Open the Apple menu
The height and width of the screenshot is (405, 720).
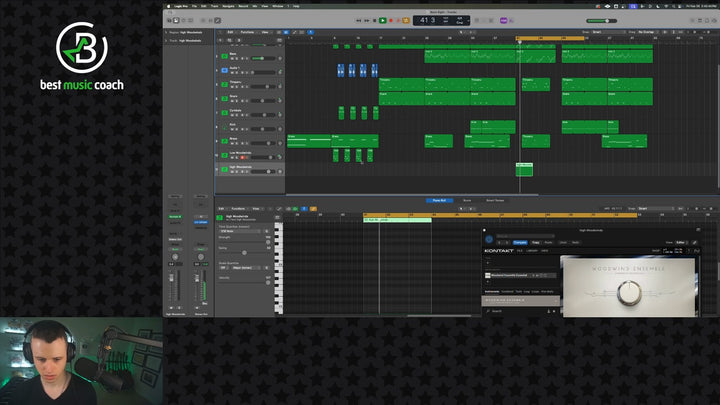(169, 6)
